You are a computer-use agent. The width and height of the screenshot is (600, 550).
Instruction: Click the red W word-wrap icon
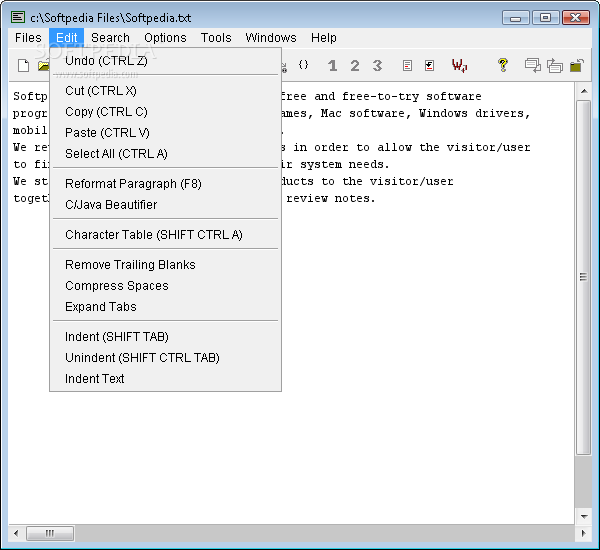(x=459, y=65)
